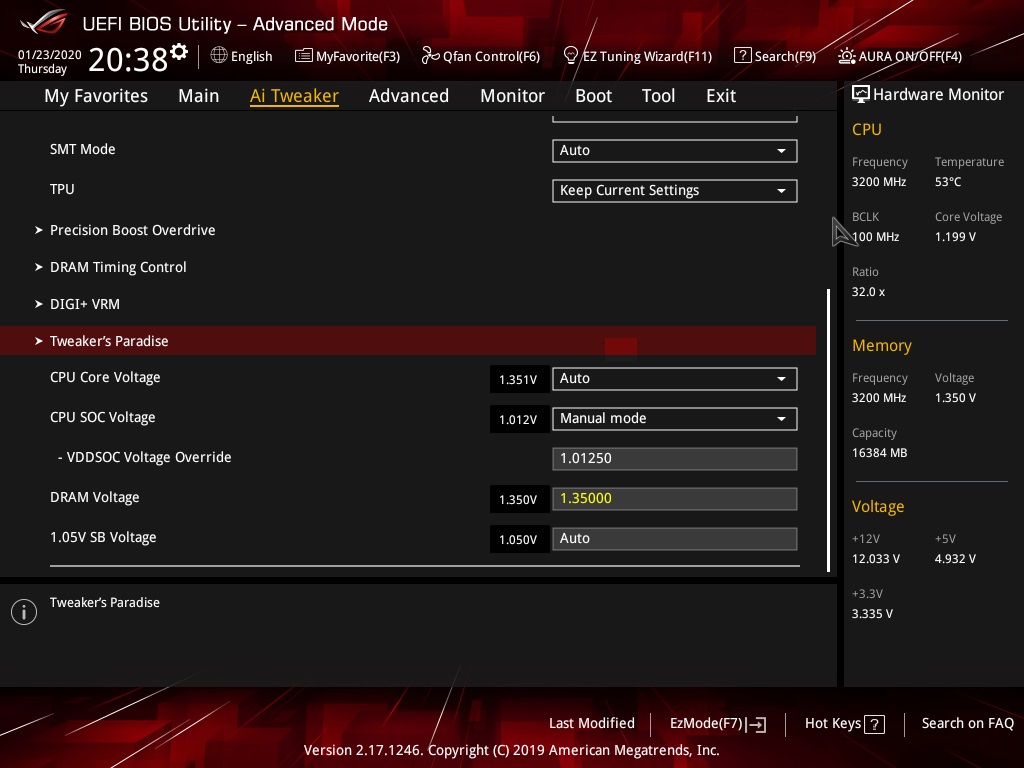Click the 1.05V SB Voltage field
1024x768 pixels.
675,539
